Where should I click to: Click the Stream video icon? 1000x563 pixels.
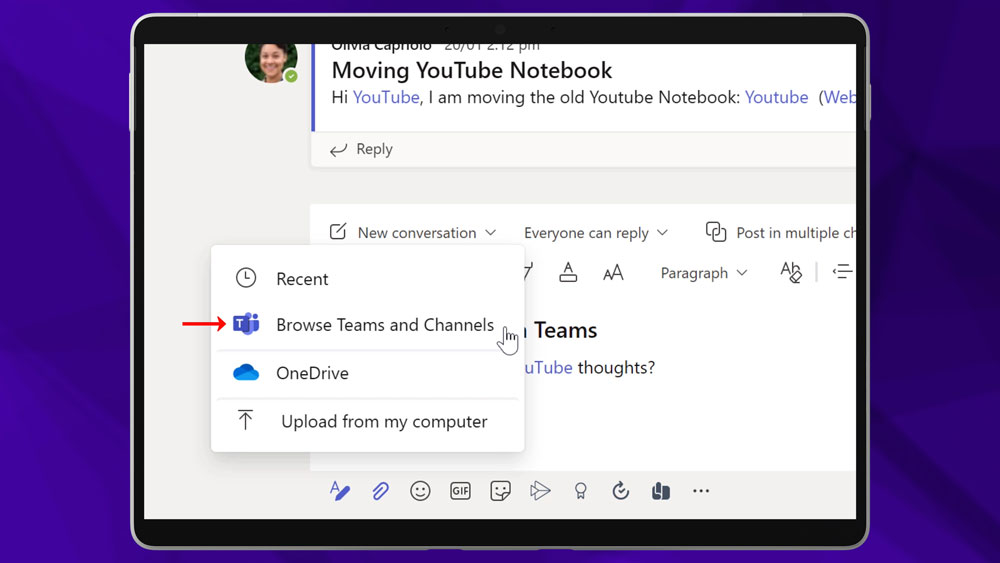(x=540, y=491)
